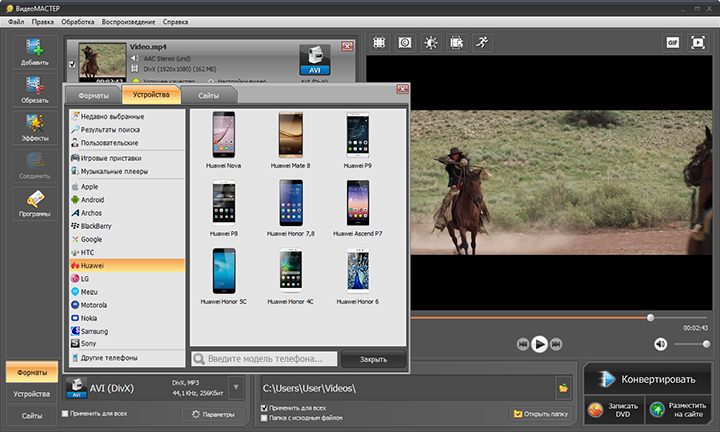Click the Закрыть button
The height and width of the screenshot is (432, 720).
(x=373, y=359)
